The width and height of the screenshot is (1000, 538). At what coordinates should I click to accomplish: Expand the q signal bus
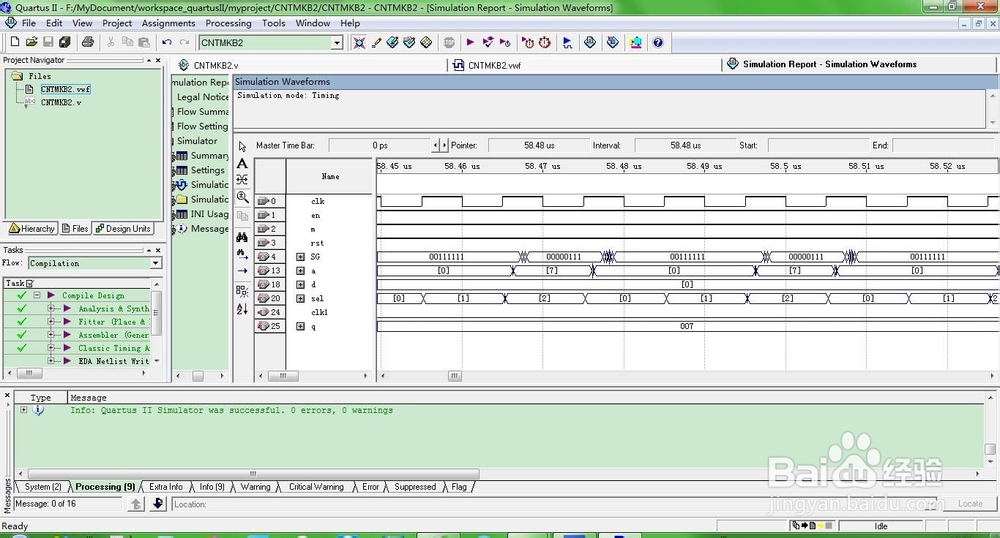click(300, 326)
